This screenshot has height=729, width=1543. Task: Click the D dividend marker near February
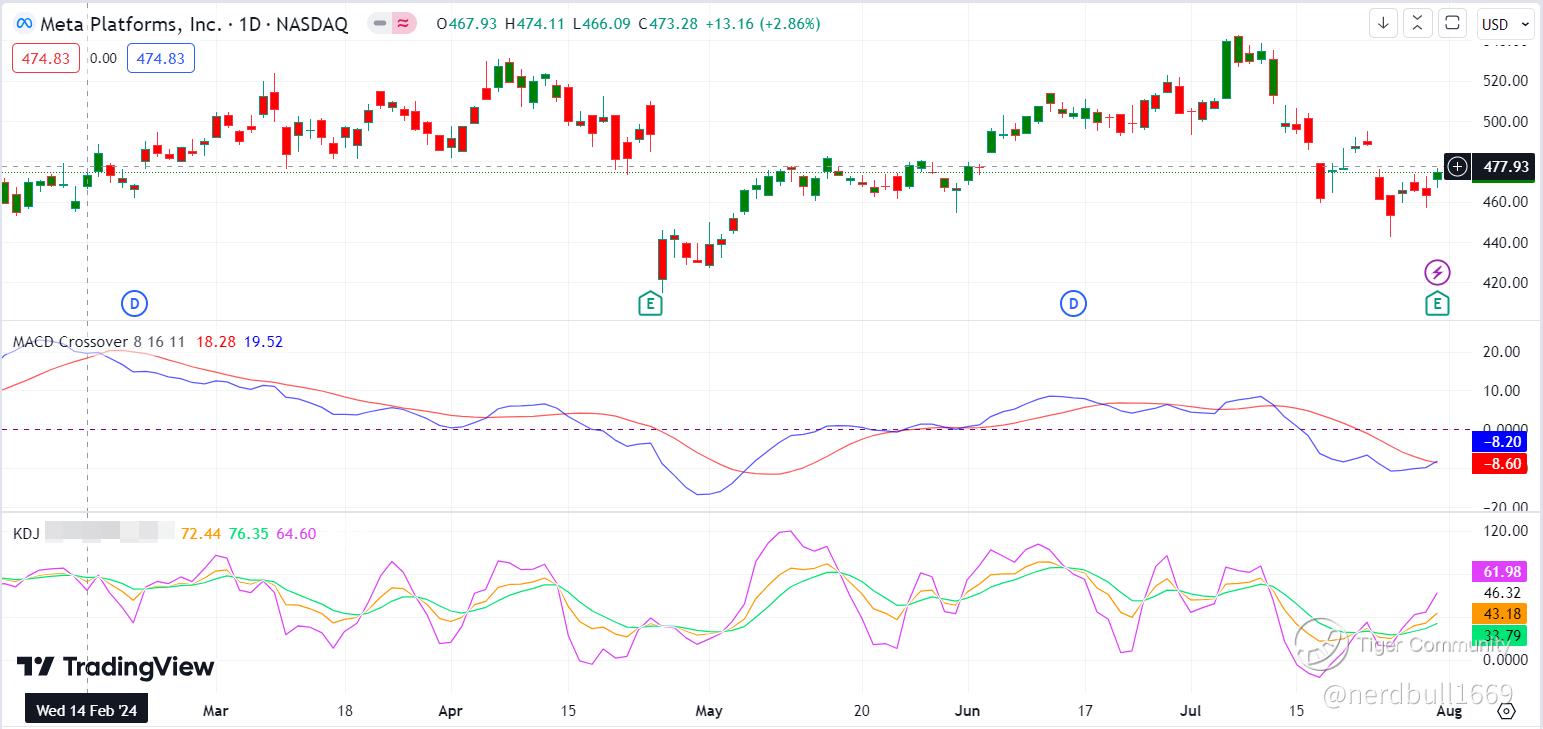(134, 303)
